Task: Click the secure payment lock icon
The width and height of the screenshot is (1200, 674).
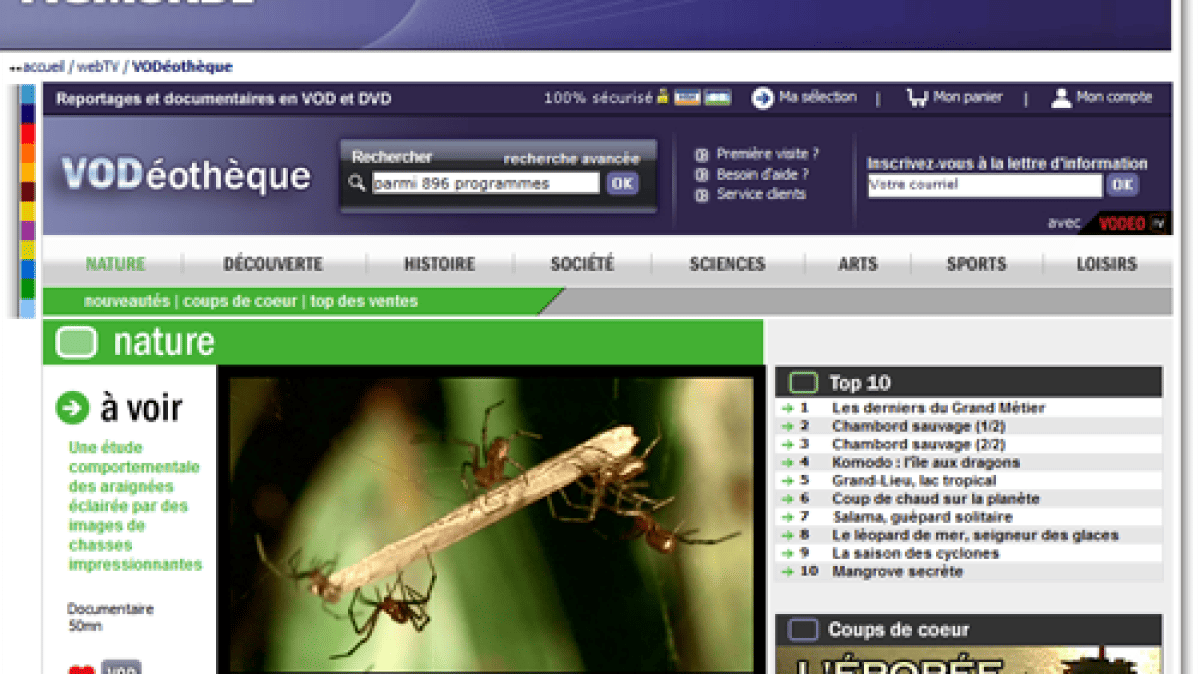Action: pyautogui.click(x=662, y=98)
